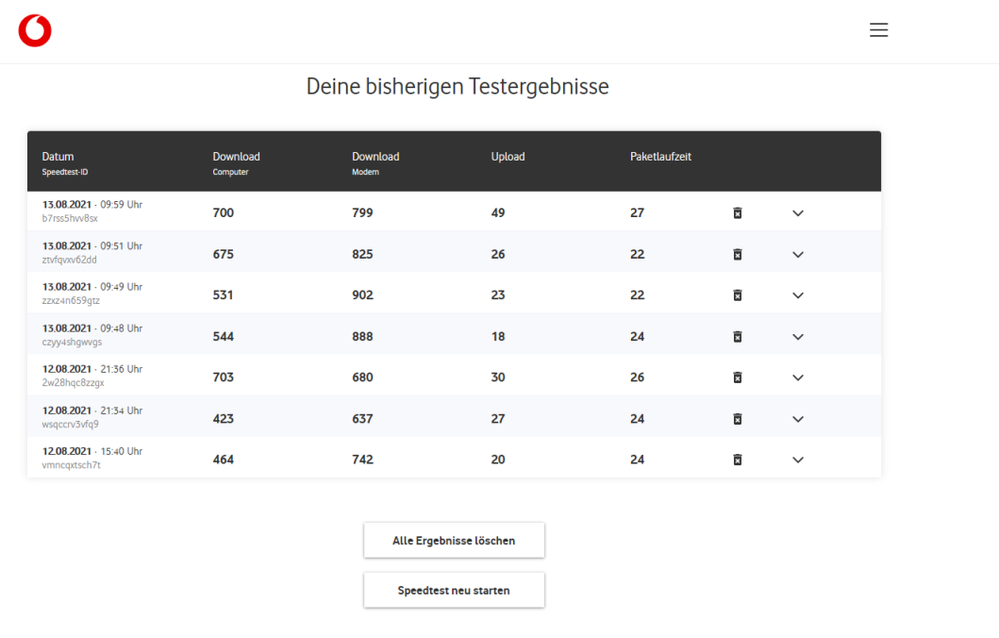Click Speedtest-ID vmncqxtsch7t
Viewport: 999px width, 638px height.
pyautogui.click(x=71, y=465)
